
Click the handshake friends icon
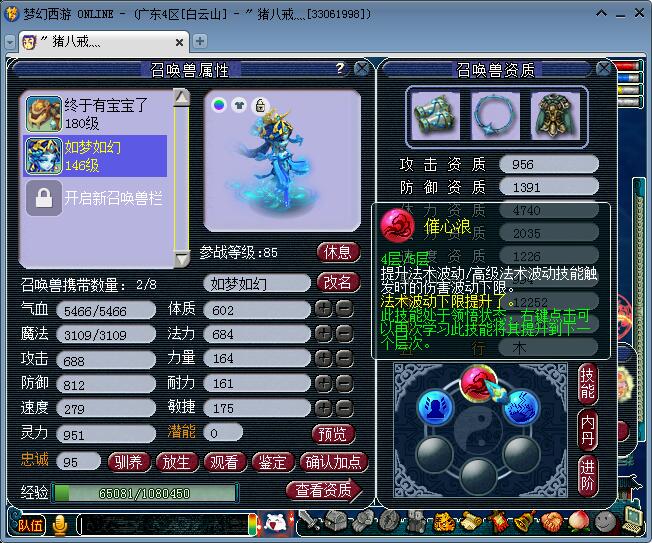click(x=551, y=521)
